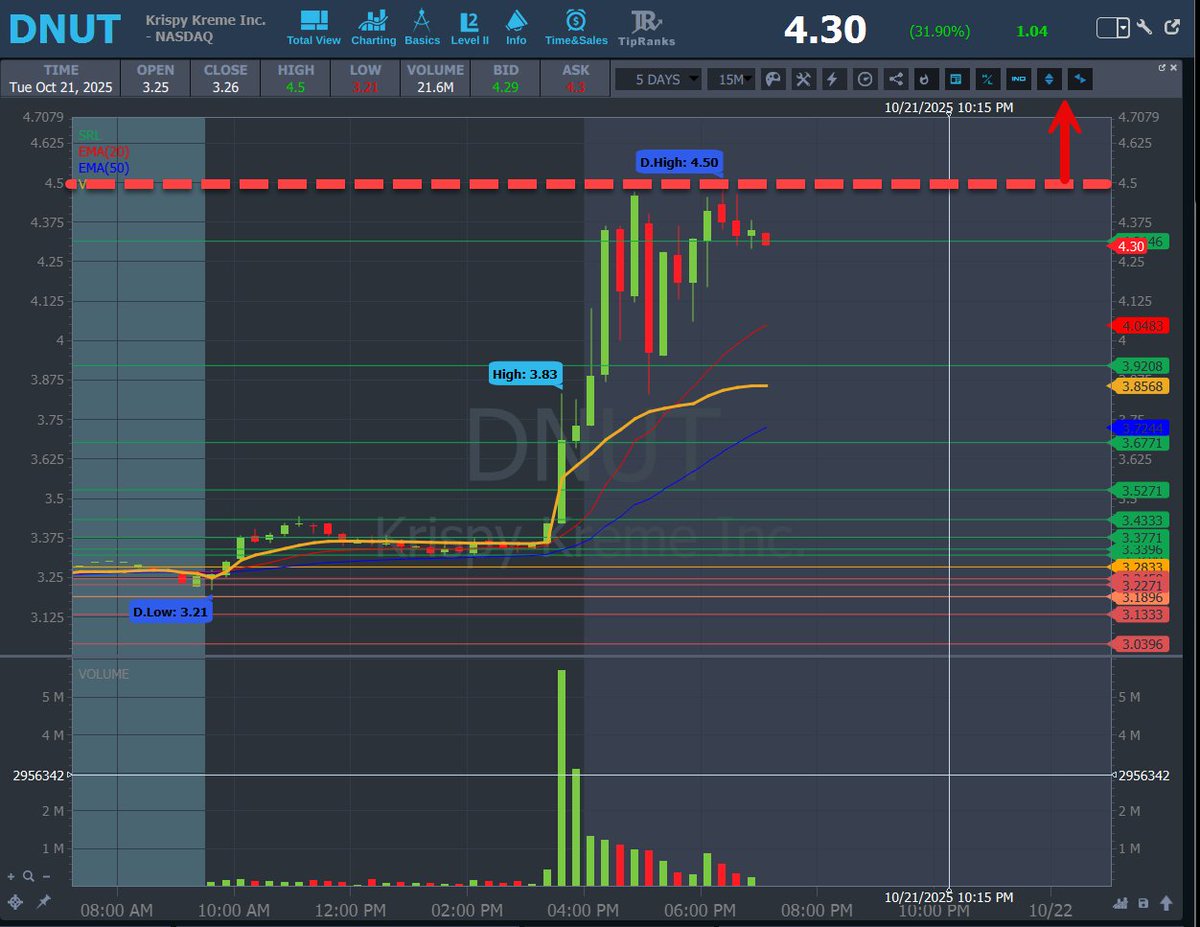Screen dimensions: 1200x927
Task: Close the chart panel with small X
Action: (1173, 68)
